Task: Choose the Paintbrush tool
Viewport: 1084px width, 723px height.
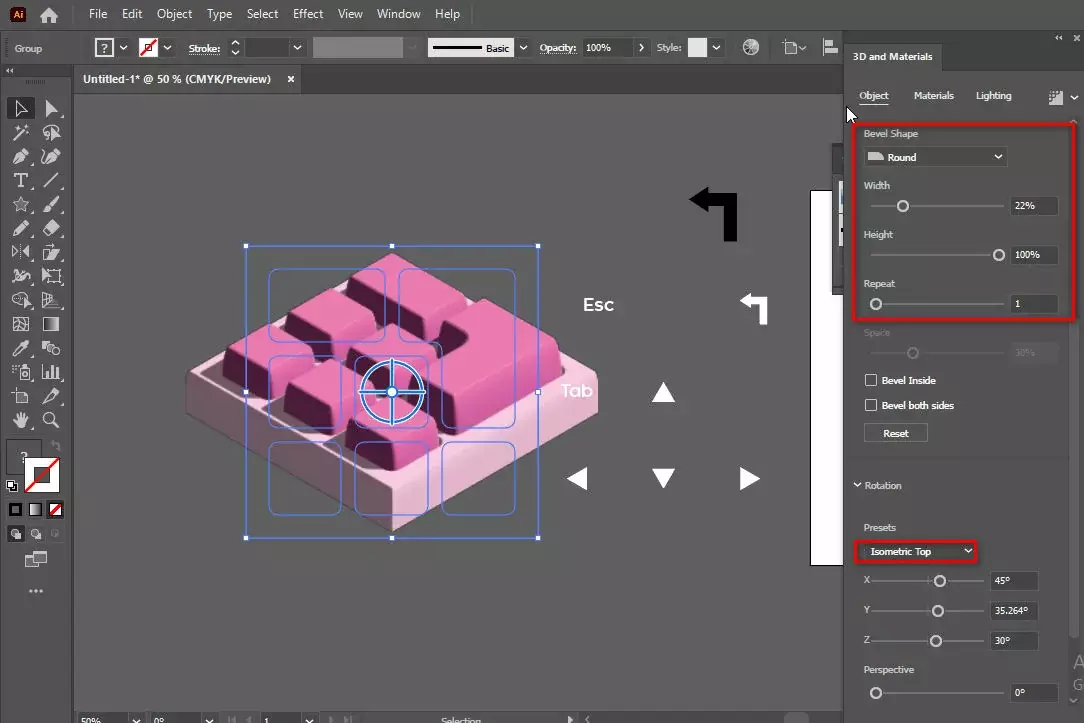Action: [50, 203]
